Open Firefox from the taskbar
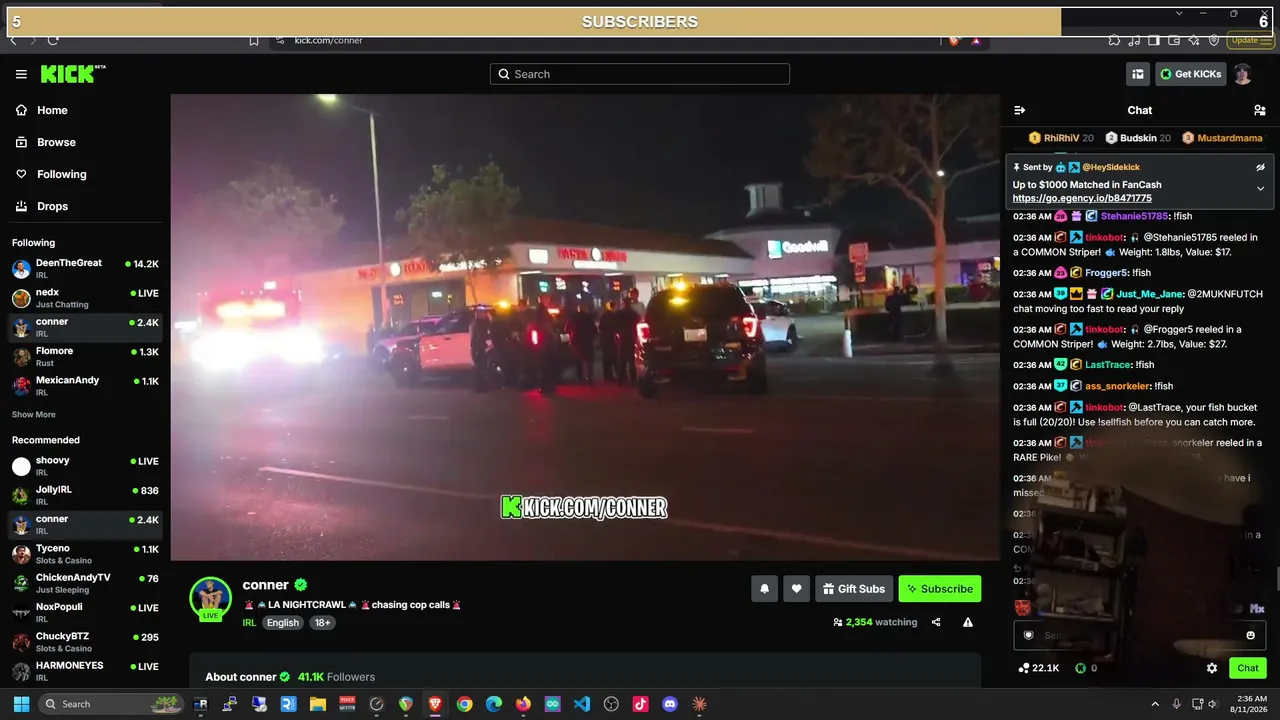Image resolution: width=1280 pixels, height=720 pixels. click(523, 704)
